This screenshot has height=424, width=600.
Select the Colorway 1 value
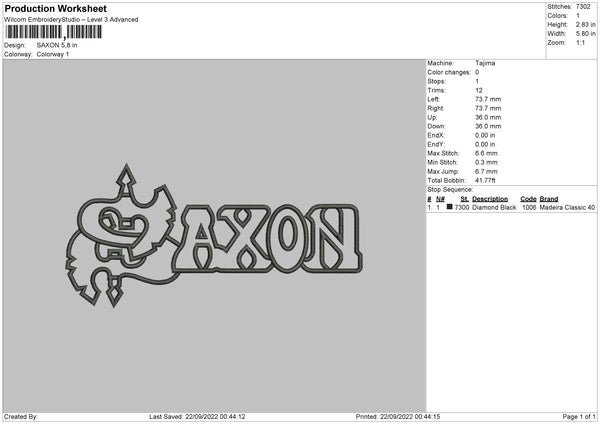[x=53, y=54]
